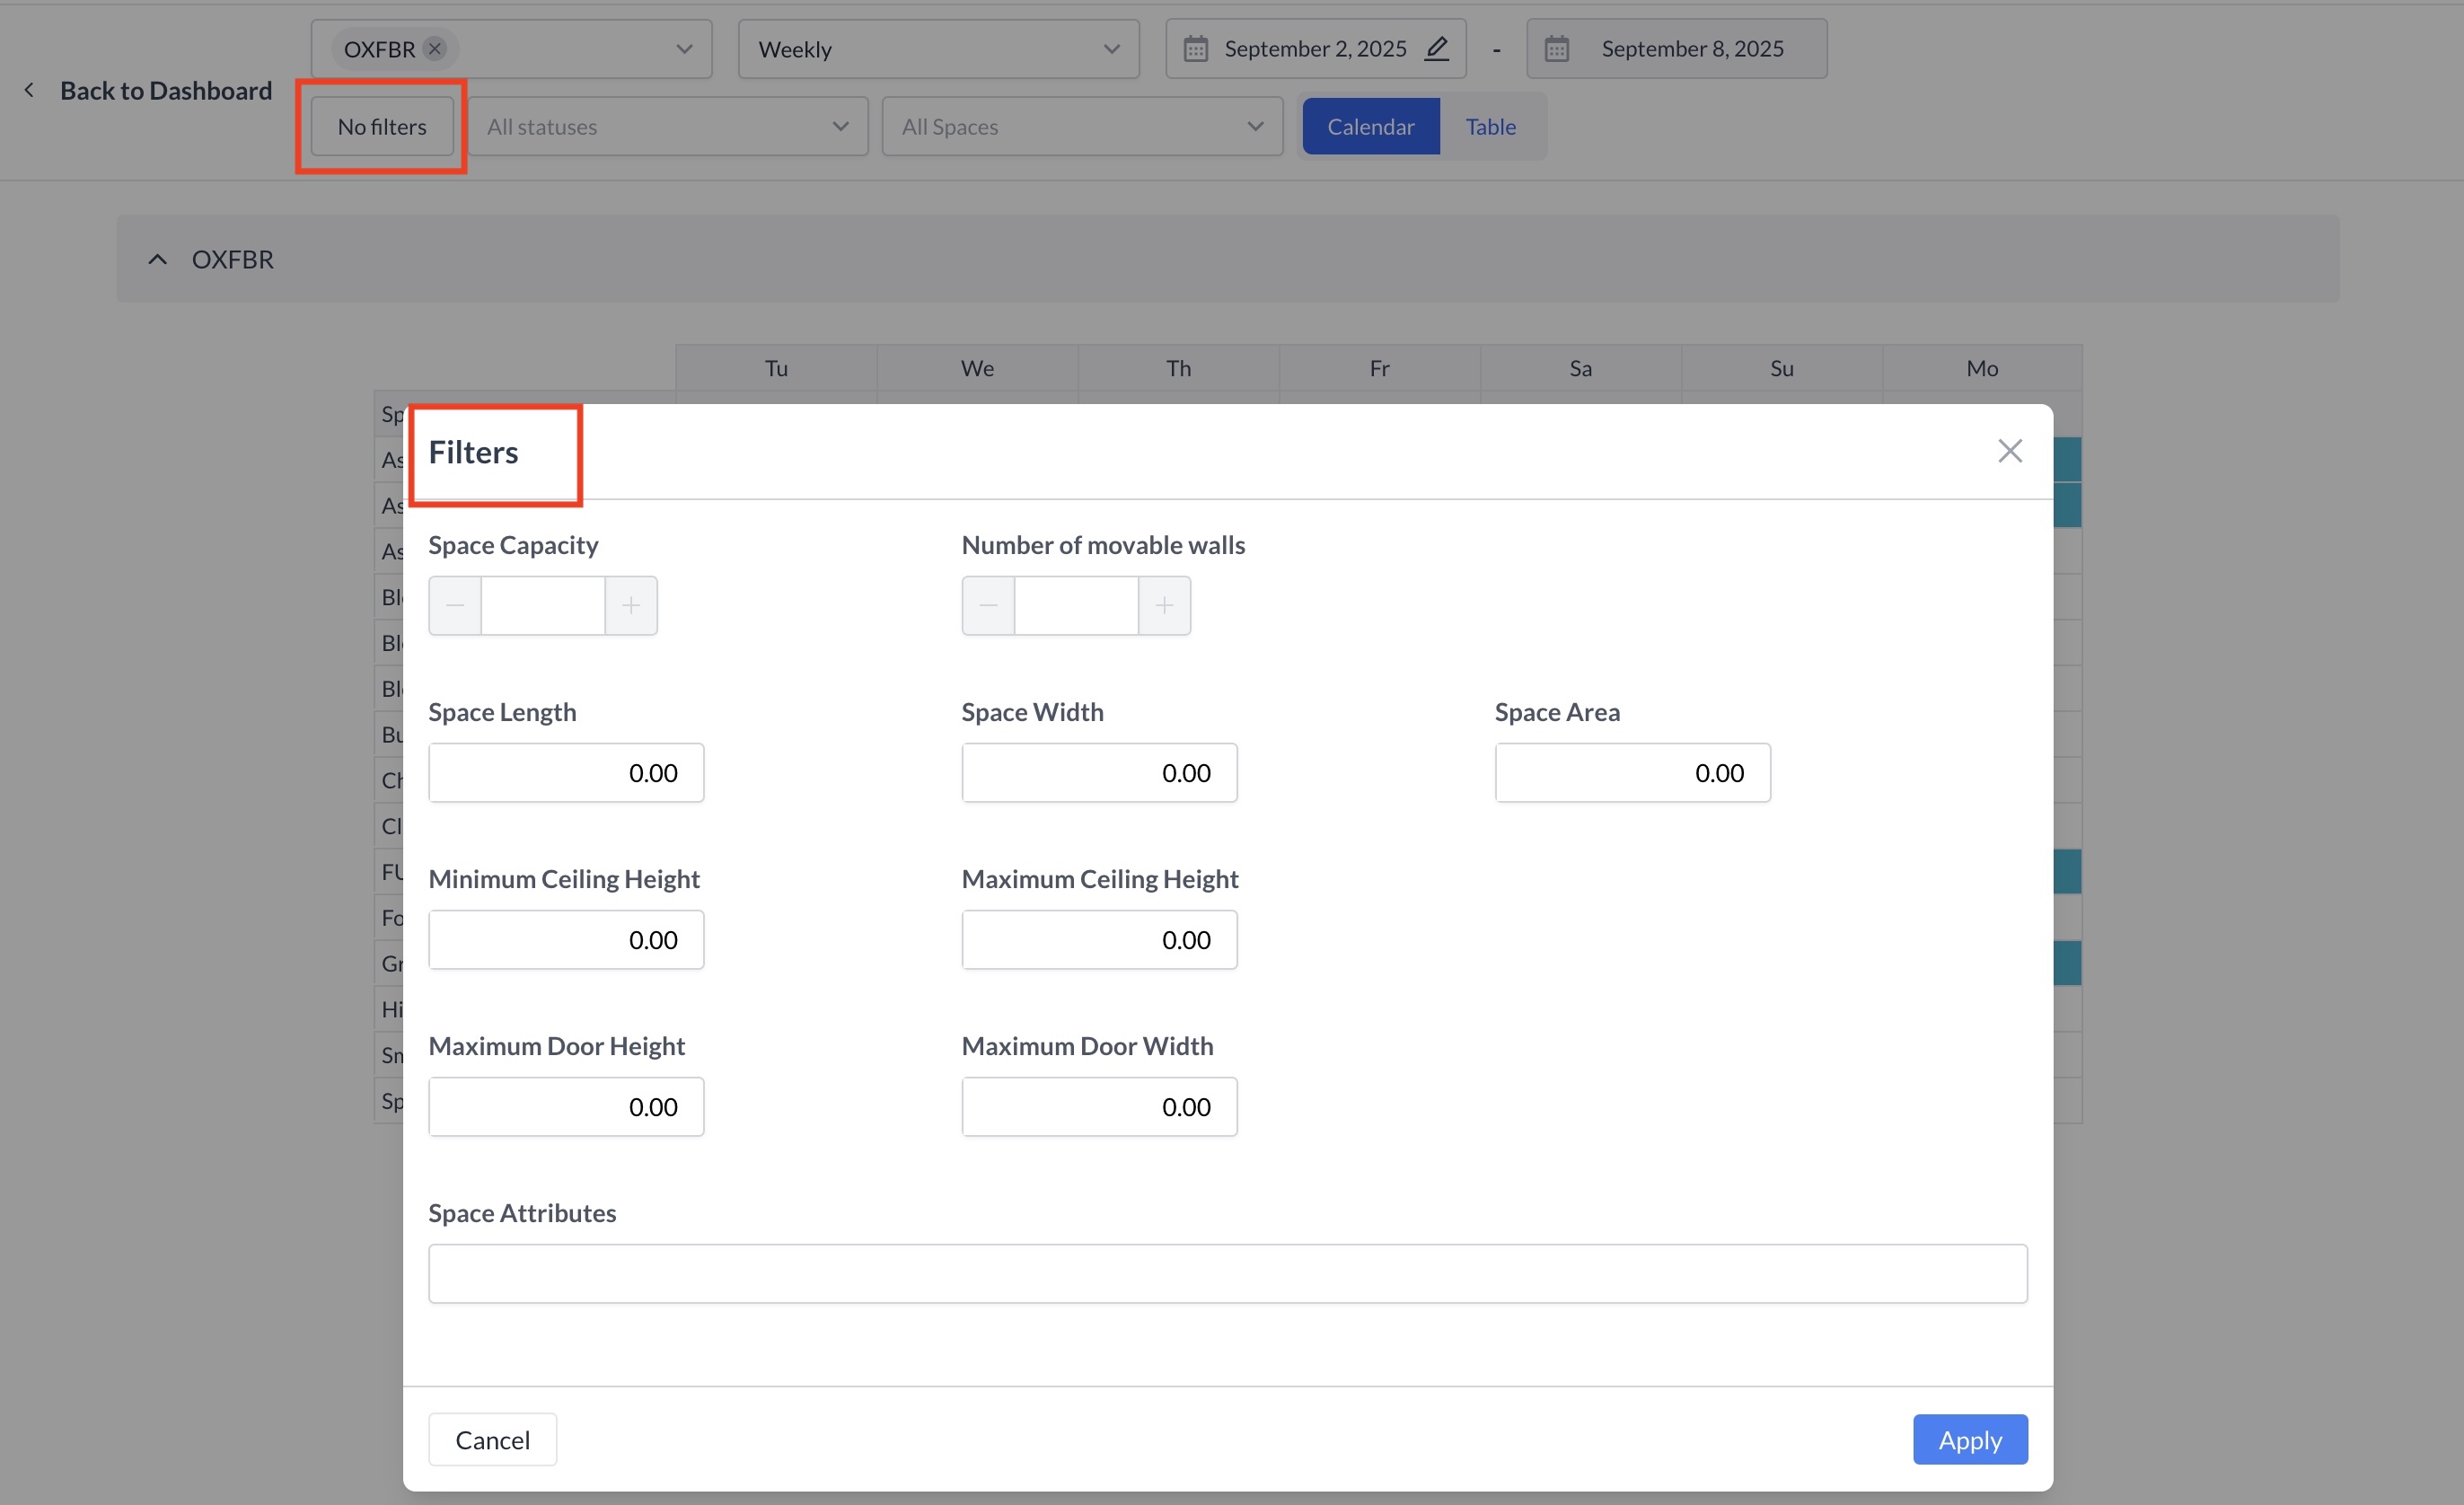Click into the Space Attributes field
Image resolution: width=2464 pixels, height=1505 pixels.
1227,1274
